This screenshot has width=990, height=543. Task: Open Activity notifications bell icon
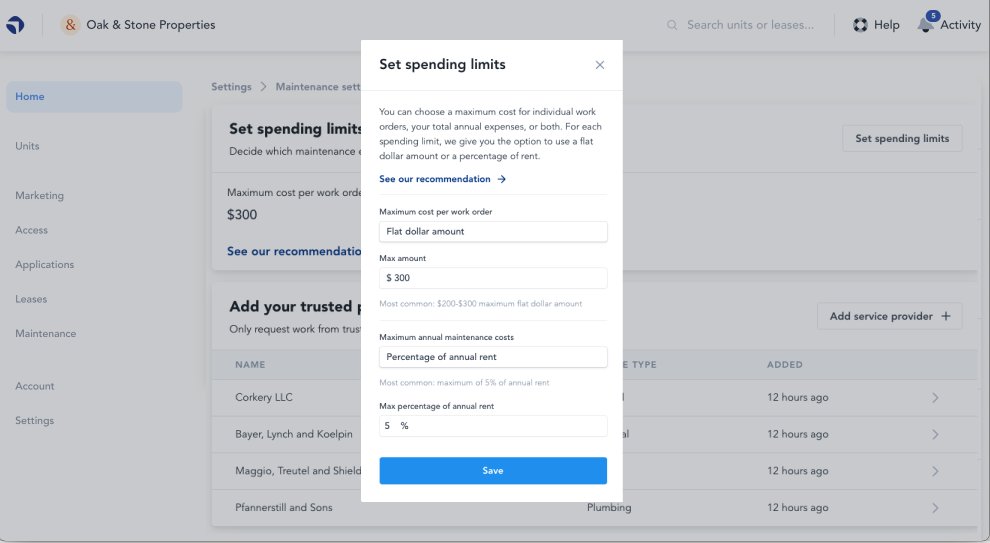[x=926, y=24]
